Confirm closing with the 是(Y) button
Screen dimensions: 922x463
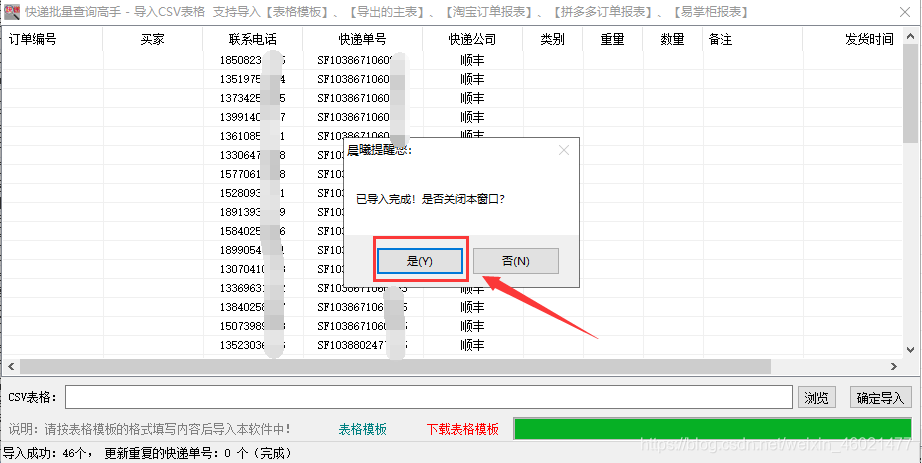point(420,261)
